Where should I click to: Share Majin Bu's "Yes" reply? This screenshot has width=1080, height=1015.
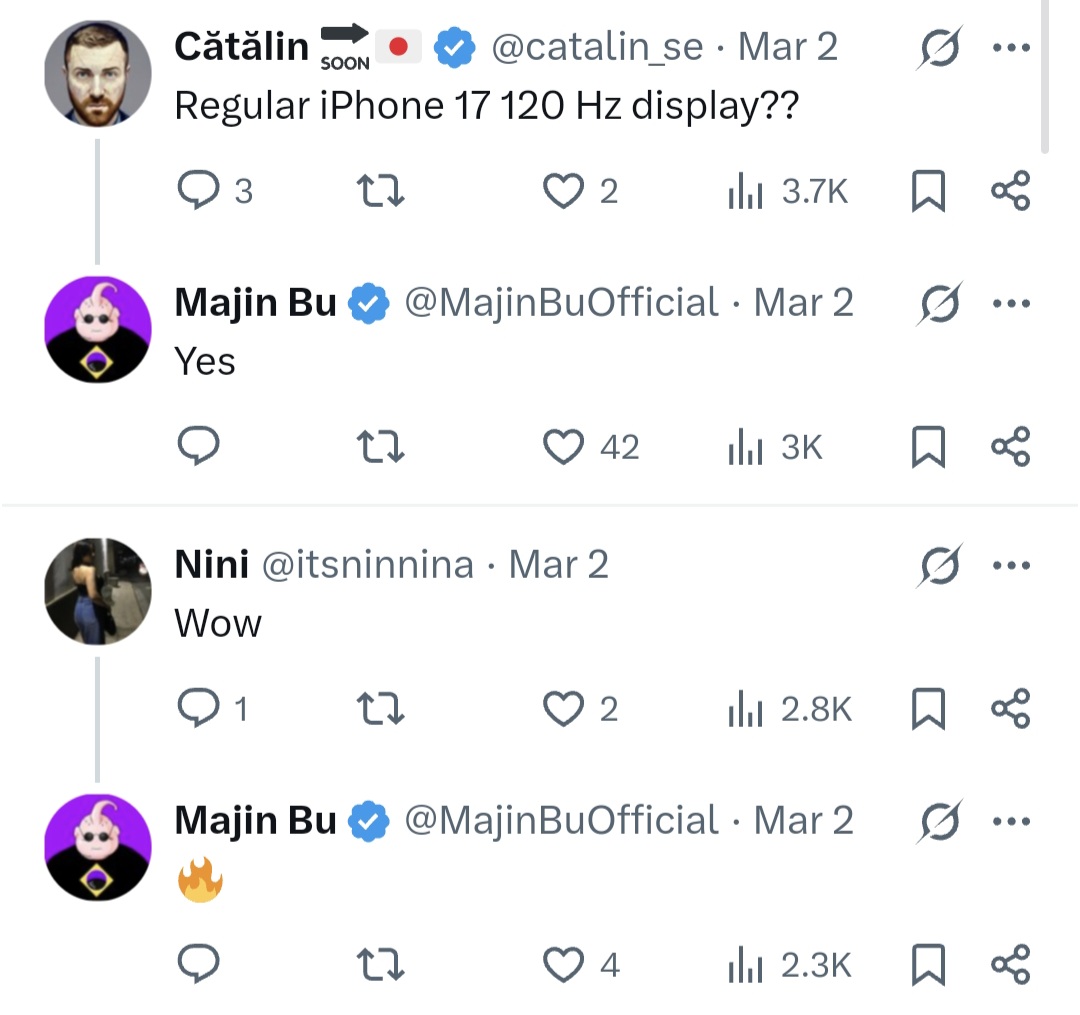[1010, 447]
